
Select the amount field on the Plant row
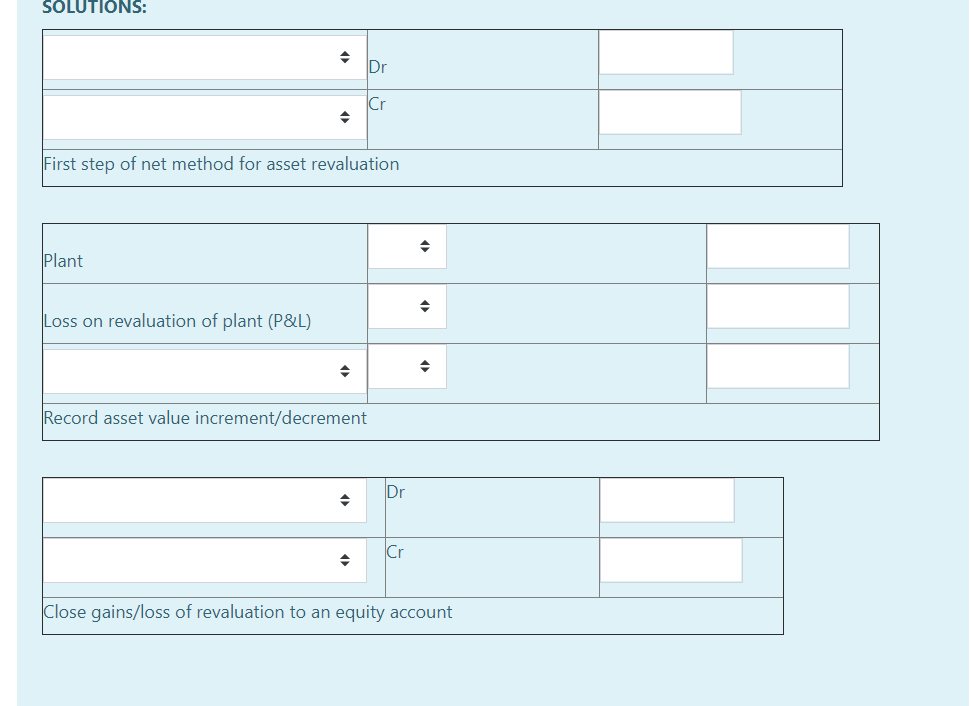777,246
